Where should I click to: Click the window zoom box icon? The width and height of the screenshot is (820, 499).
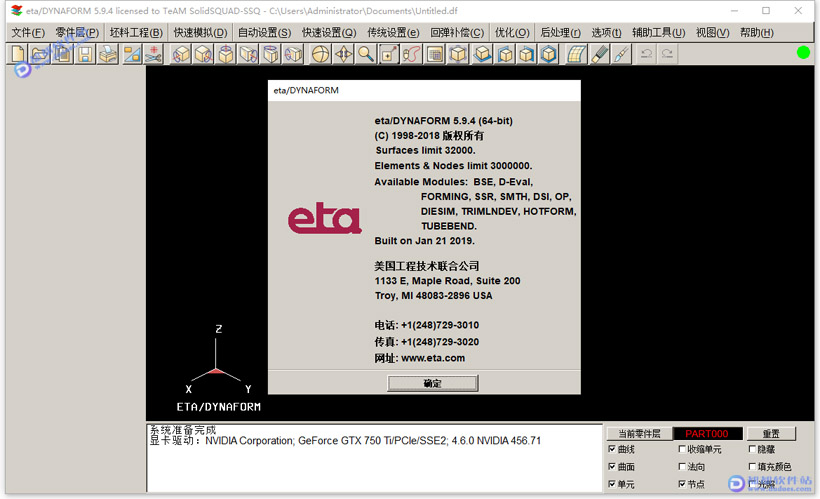[389, 54]
